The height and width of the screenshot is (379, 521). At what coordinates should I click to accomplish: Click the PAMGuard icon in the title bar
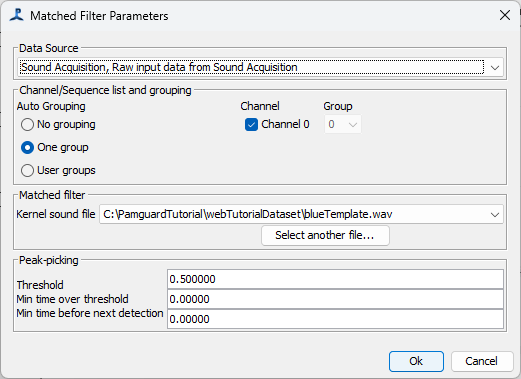coord(17,15)
